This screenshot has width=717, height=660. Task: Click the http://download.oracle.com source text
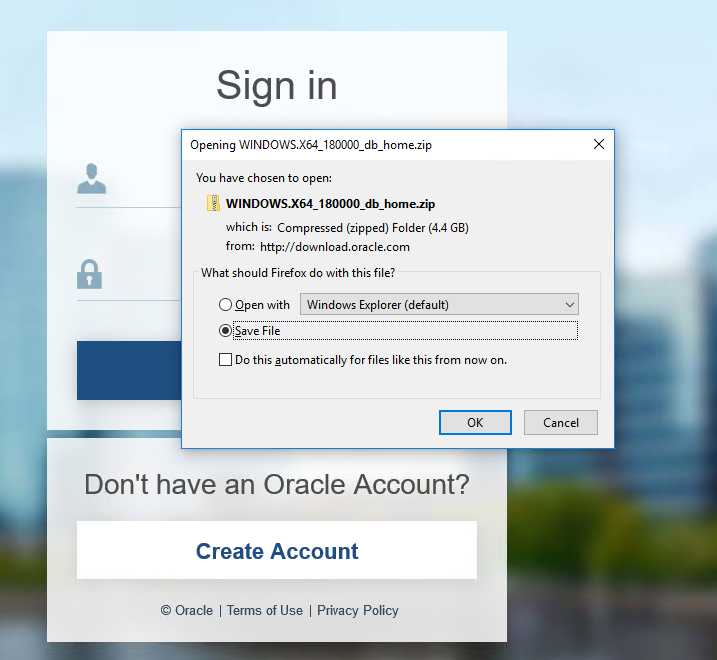tap(335, 247)
